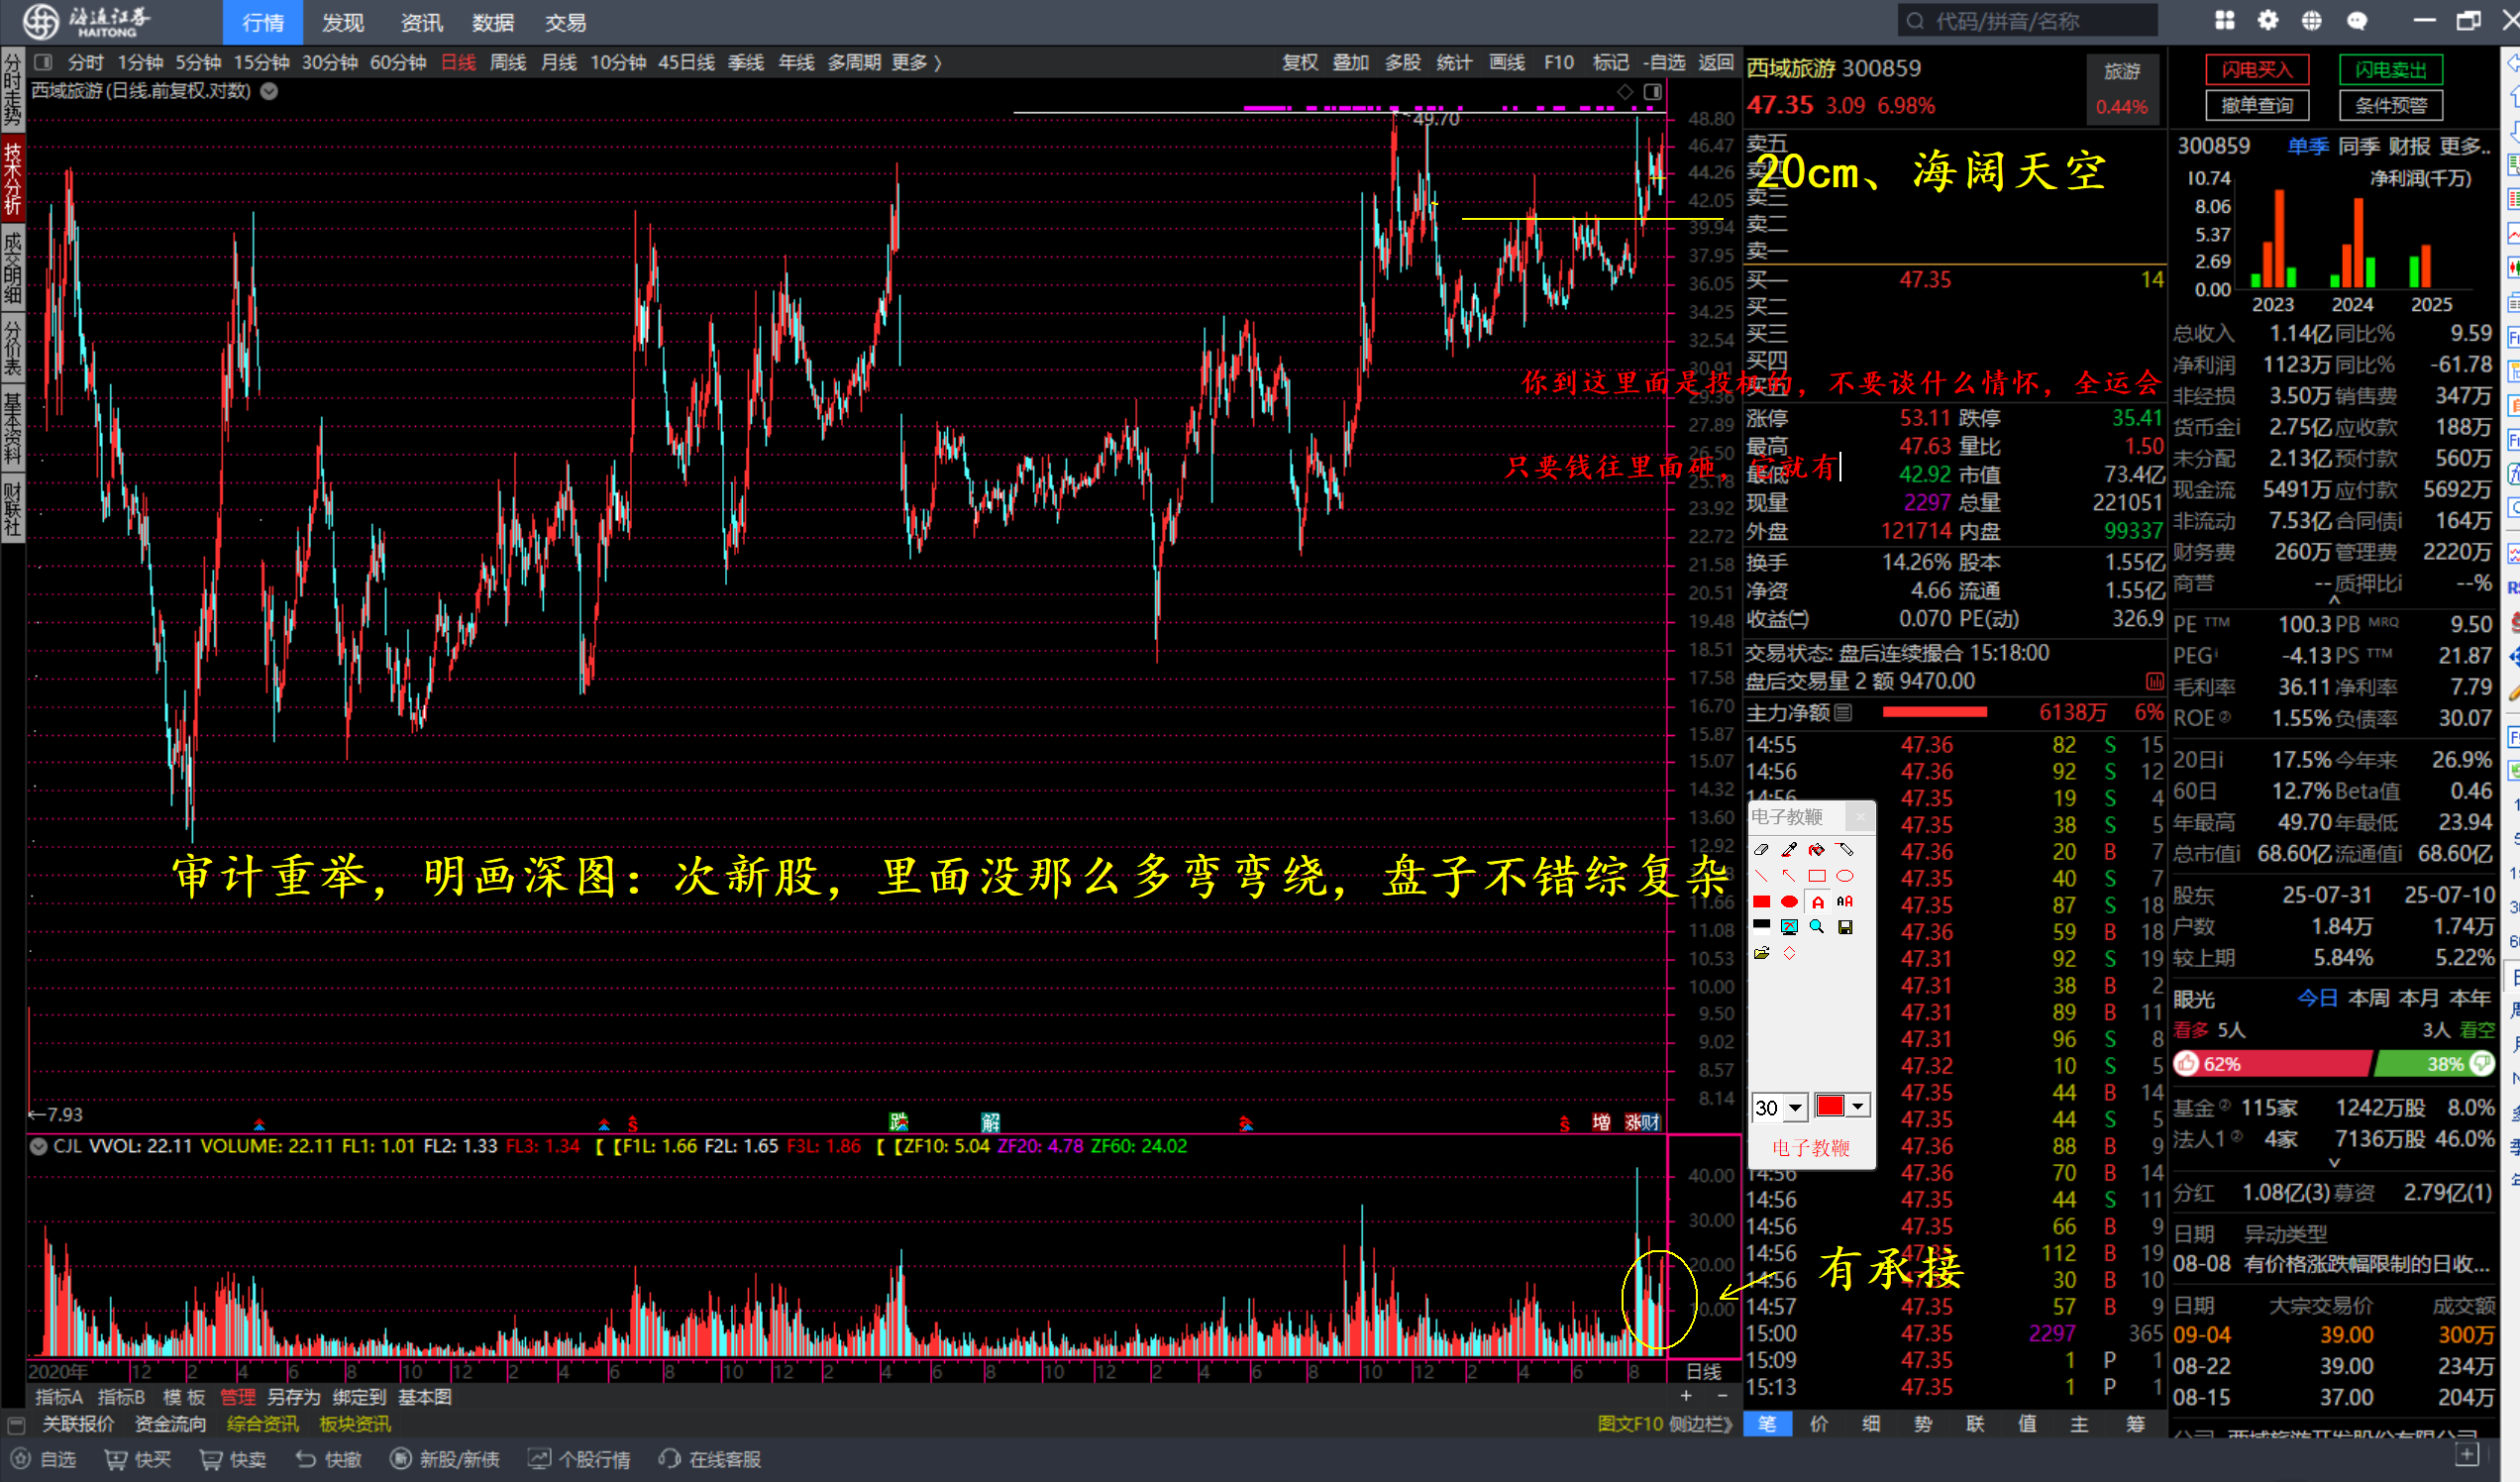The image size is (2520, 1482).
Task: Click 闪电买入 button
Action: pyautogui.click(x=2258, y=69)
